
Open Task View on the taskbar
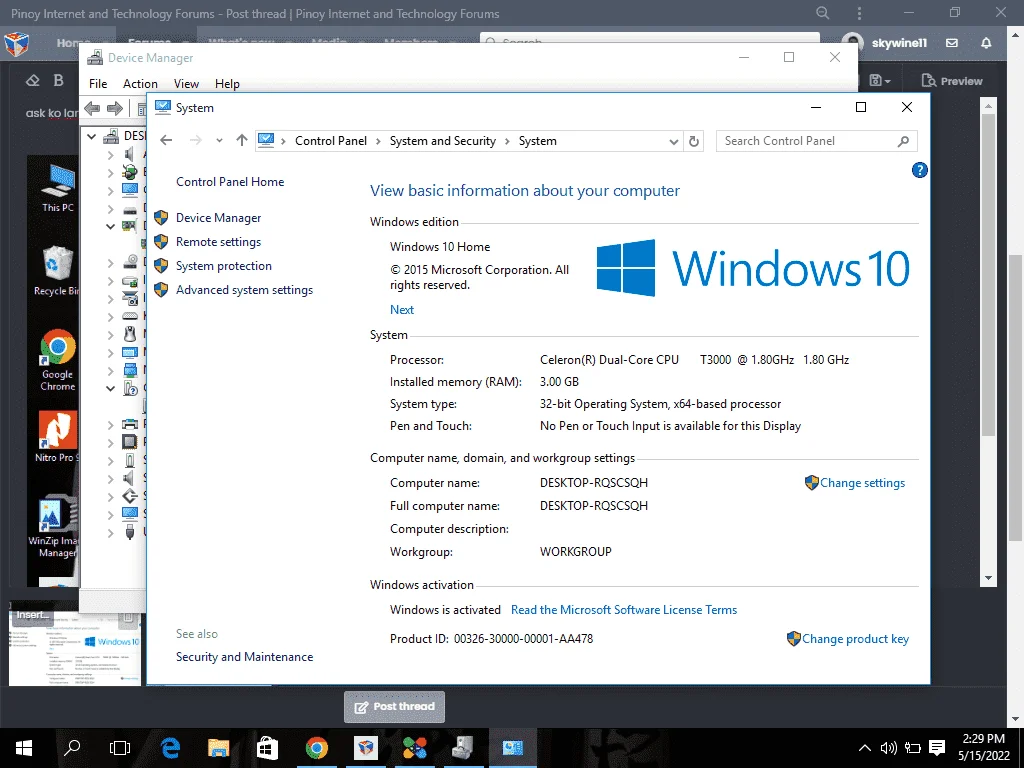pyautogui.click(x=120, y=748)
